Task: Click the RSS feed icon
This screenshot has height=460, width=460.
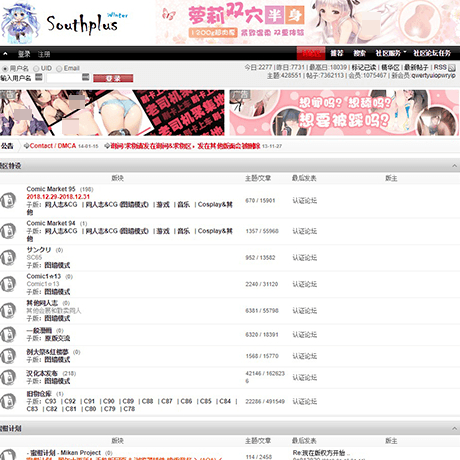Action: pos(452,68)
